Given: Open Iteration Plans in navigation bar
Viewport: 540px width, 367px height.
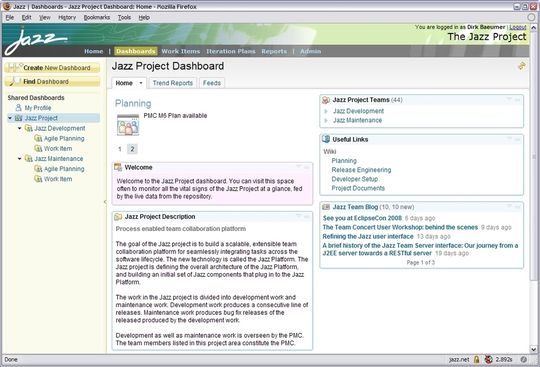Looking at the screenshot, I should point(231,51).
